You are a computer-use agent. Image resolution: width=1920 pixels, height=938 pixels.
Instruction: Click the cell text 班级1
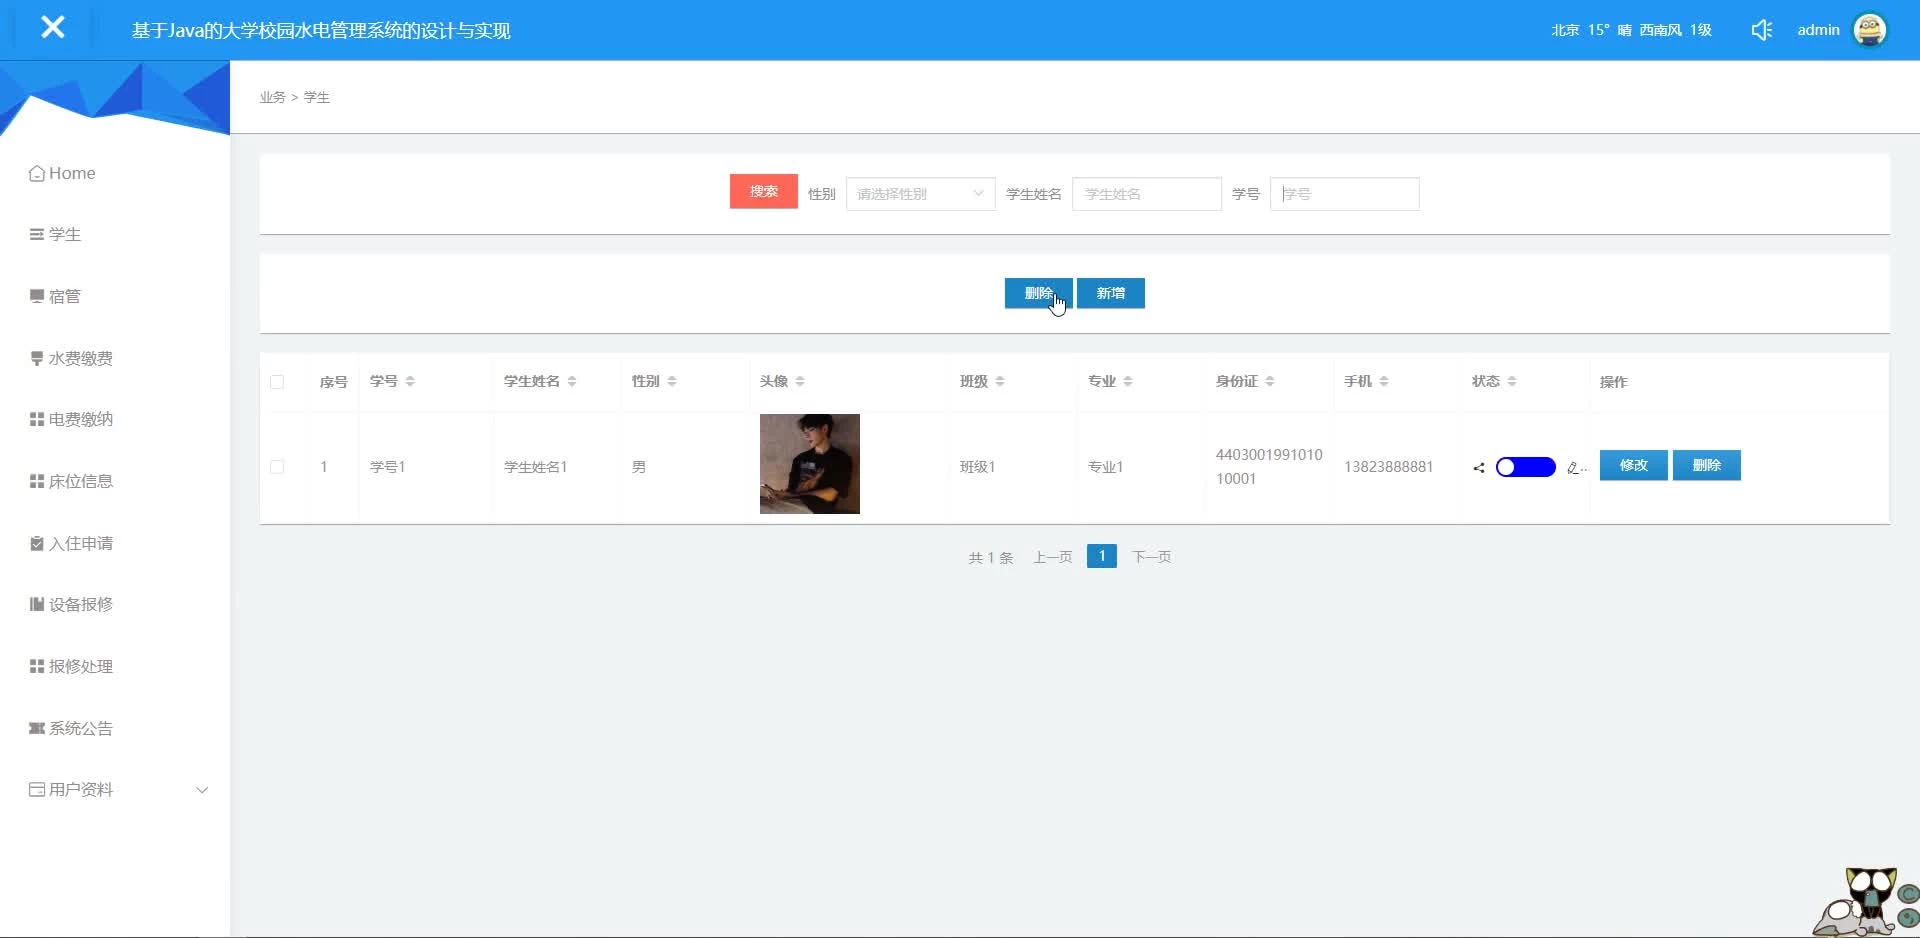[978, 467]
